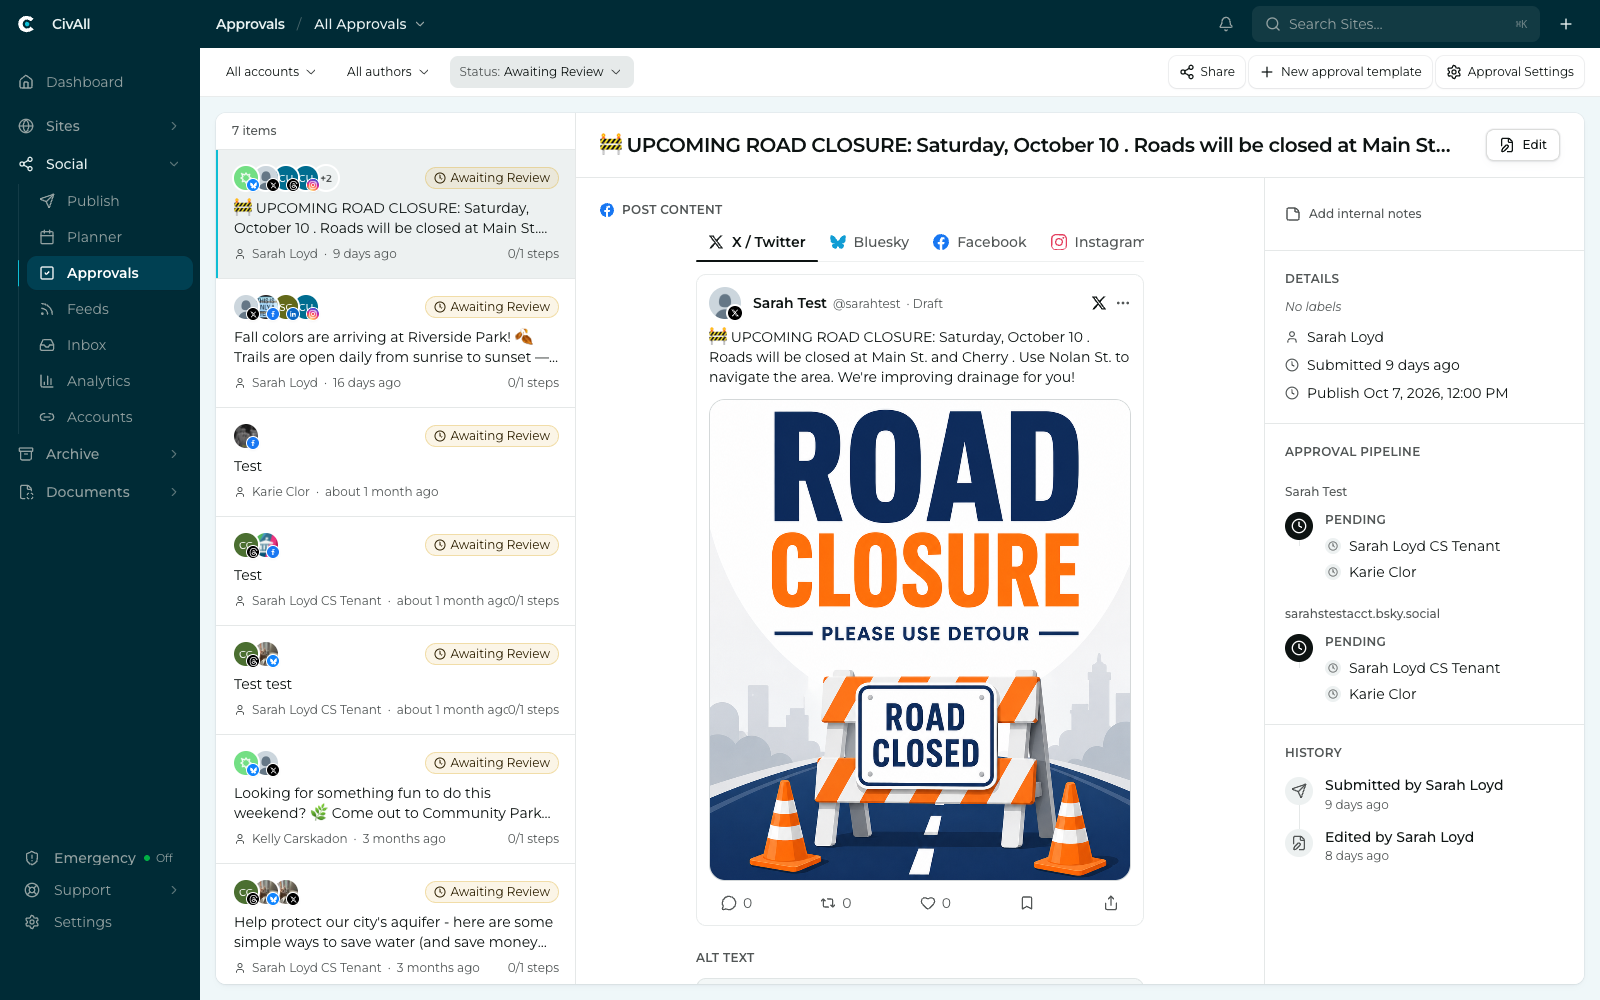
Task: Collapse the Social section
Action: click(100, 164)
